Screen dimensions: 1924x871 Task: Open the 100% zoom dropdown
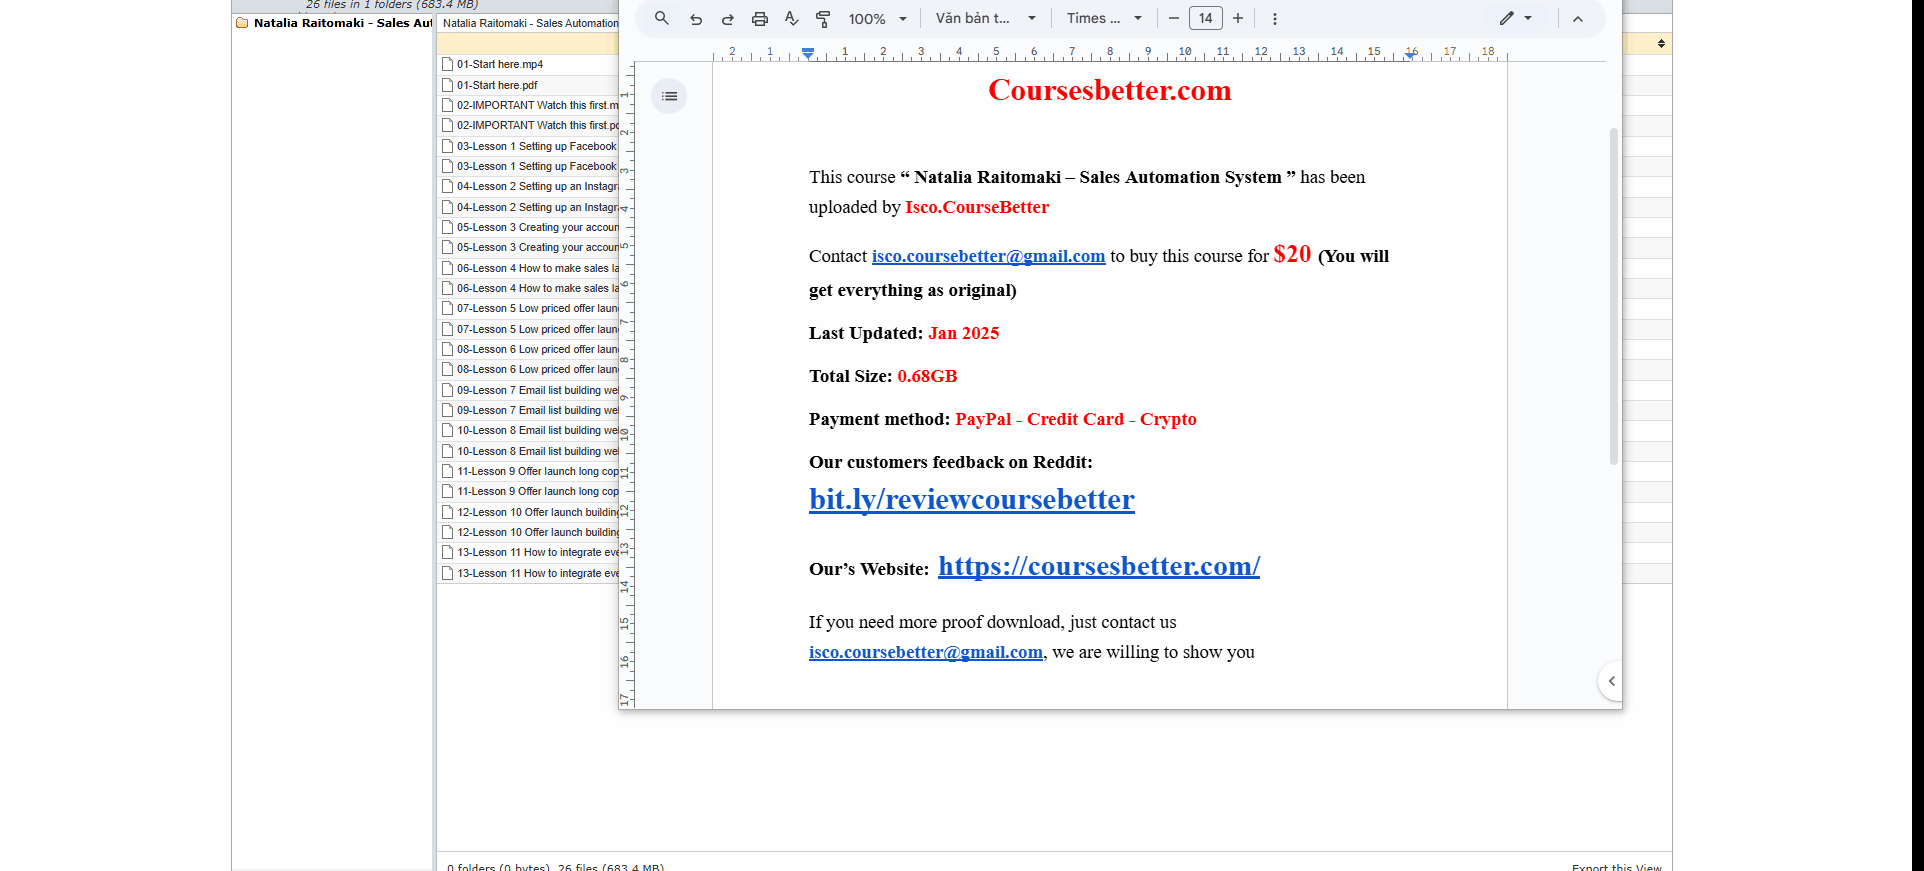click(877, 19)
